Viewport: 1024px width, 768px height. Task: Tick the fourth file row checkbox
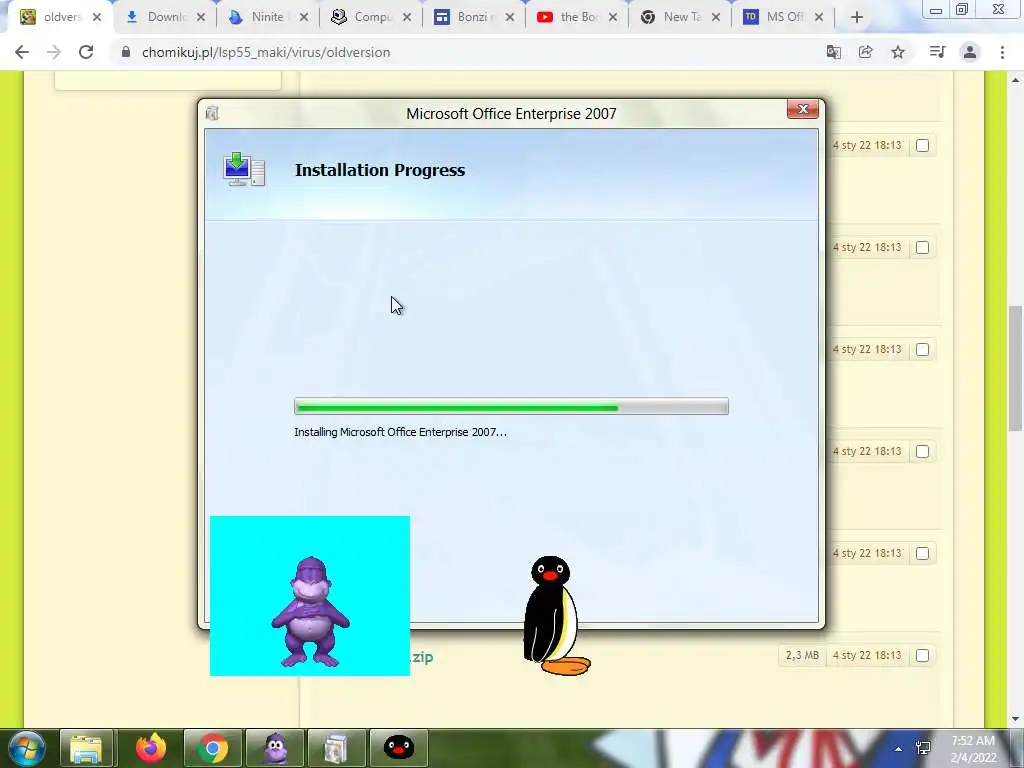tap(922, 451)
